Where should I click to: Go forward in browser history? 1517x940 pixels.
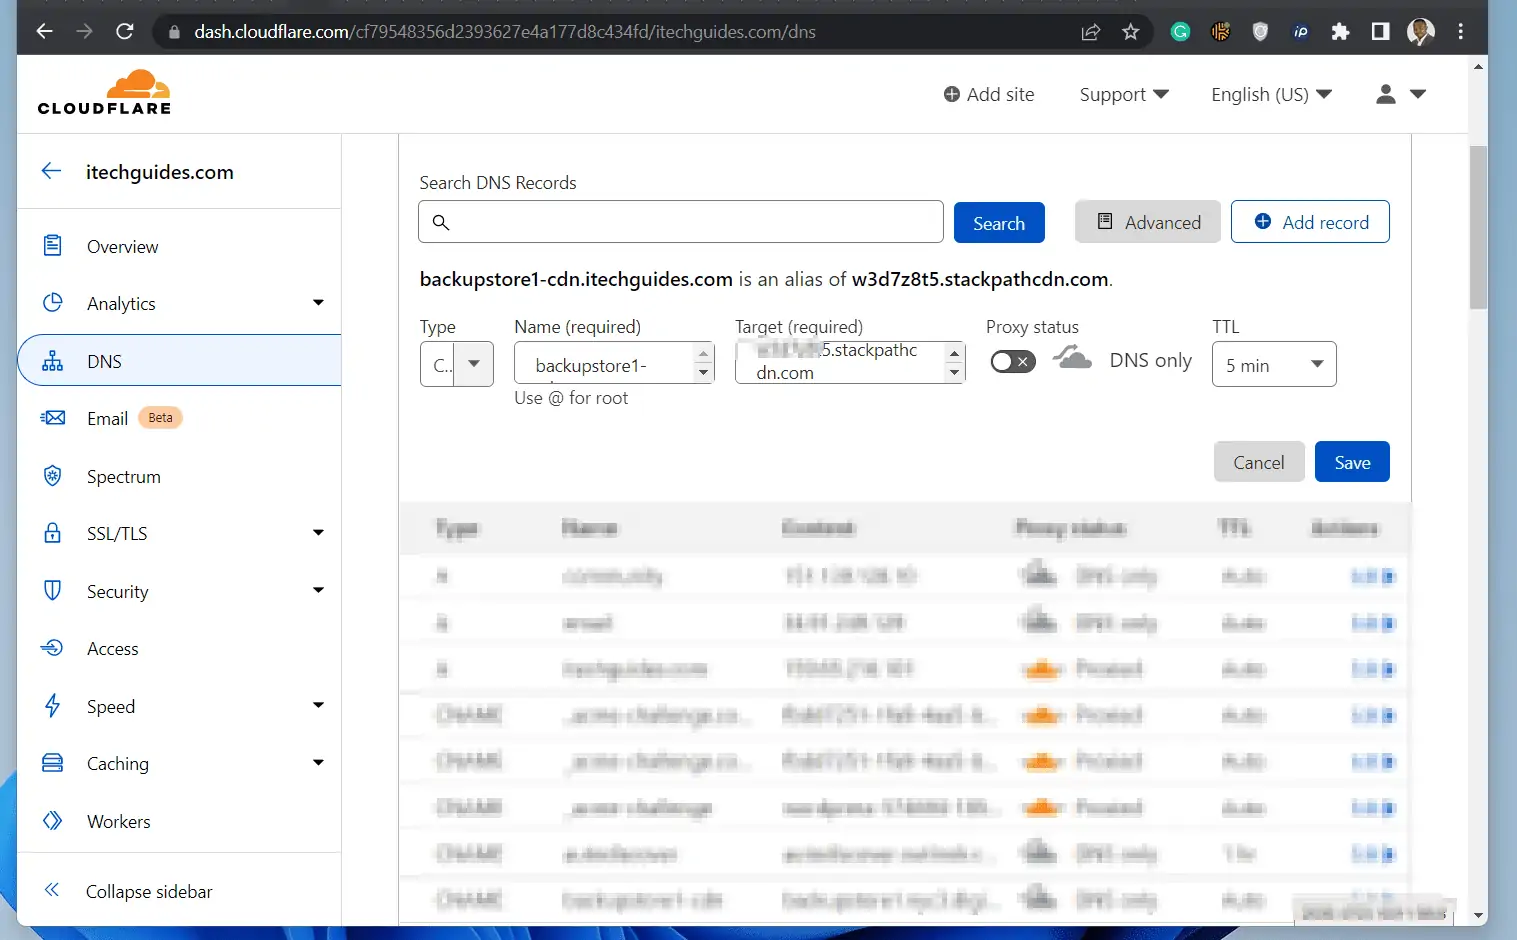[85, 31]
